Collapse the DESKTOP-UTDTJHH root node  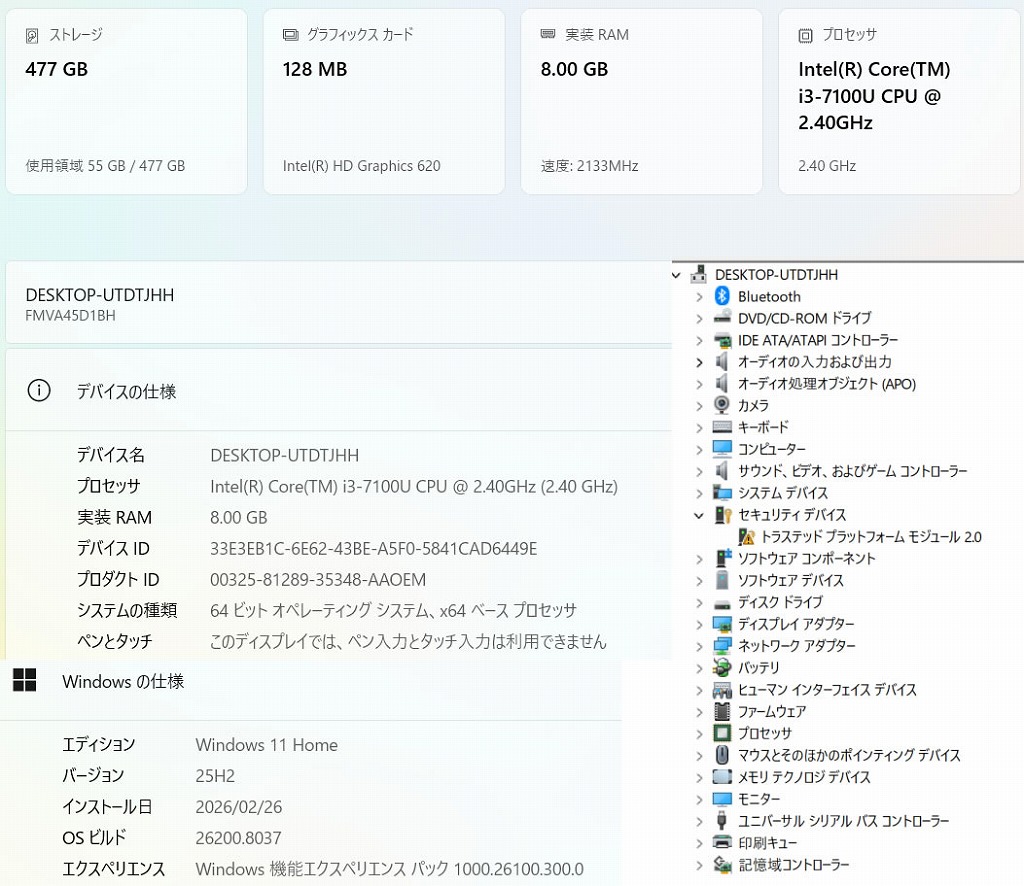[681, 274]
